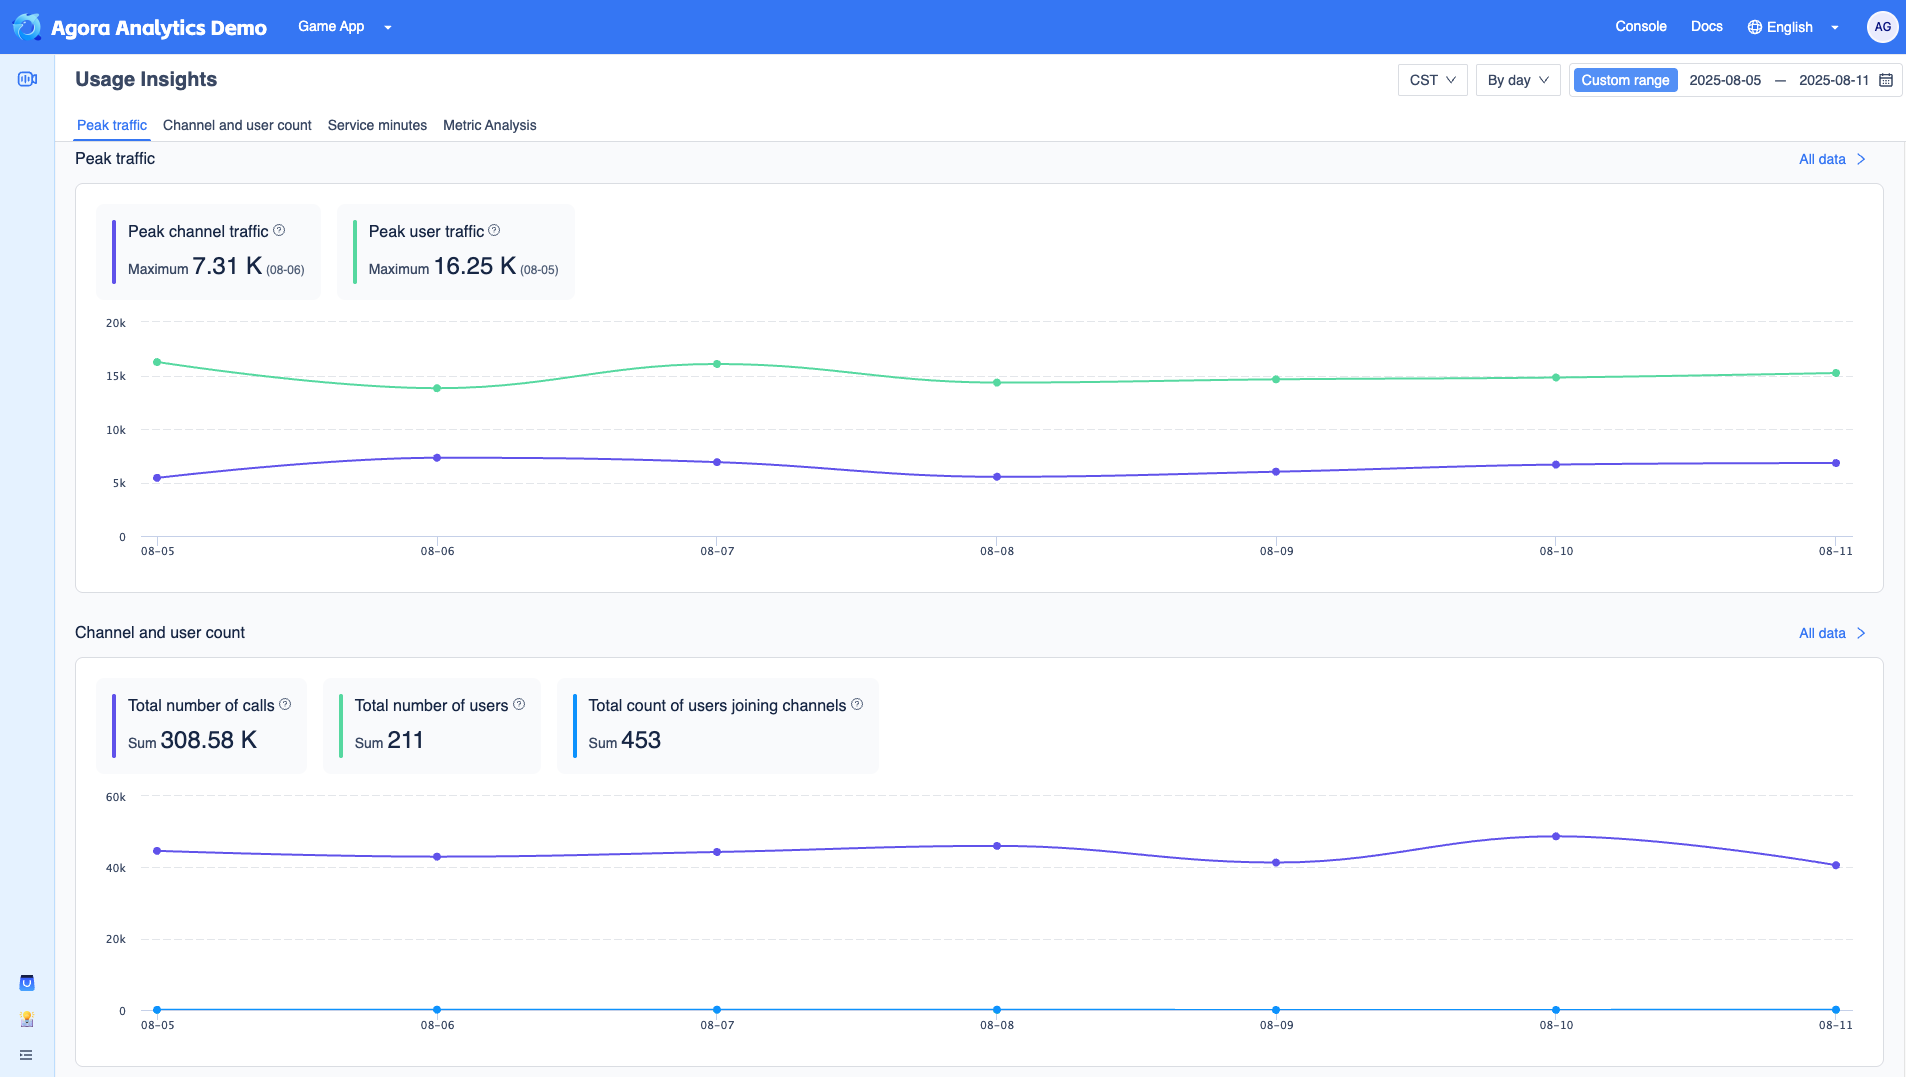Edit the start date 2025-08-05 field
The width and height of the screenshot is (1906, 1077).
tap(1725, 80)
